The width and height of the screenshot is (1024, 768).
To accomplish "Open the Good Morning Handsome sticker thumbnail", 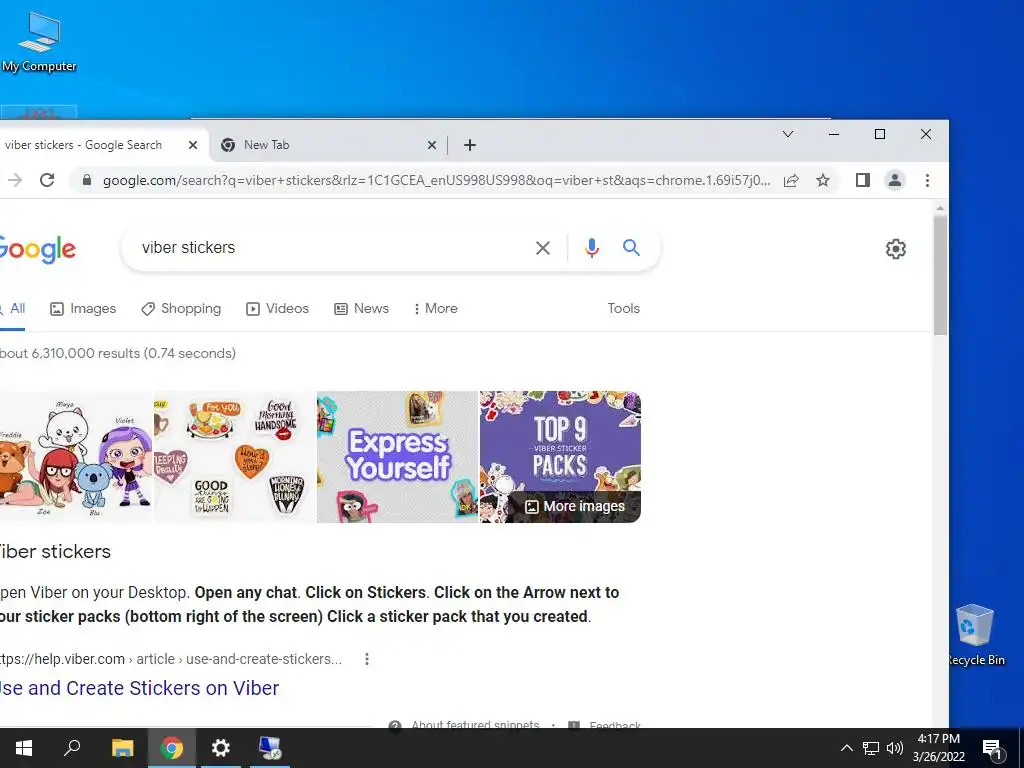I will pyautogui.click(x=234, y=457).
